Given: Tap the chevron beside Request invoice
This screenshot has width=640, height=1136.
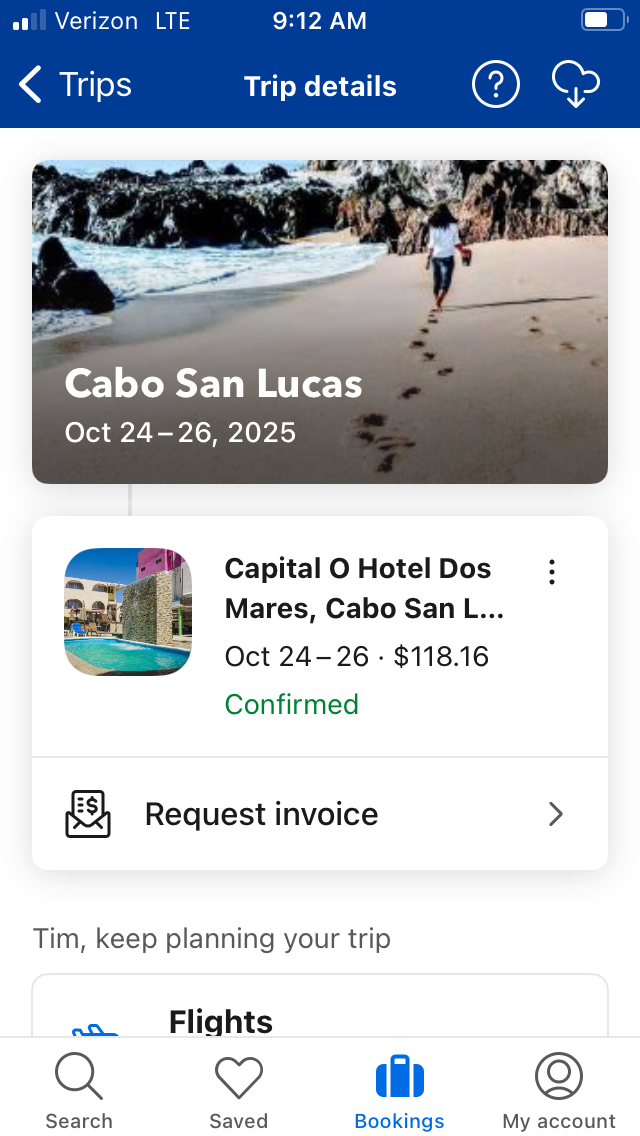Looking at the screenshot, I should 556,814.
